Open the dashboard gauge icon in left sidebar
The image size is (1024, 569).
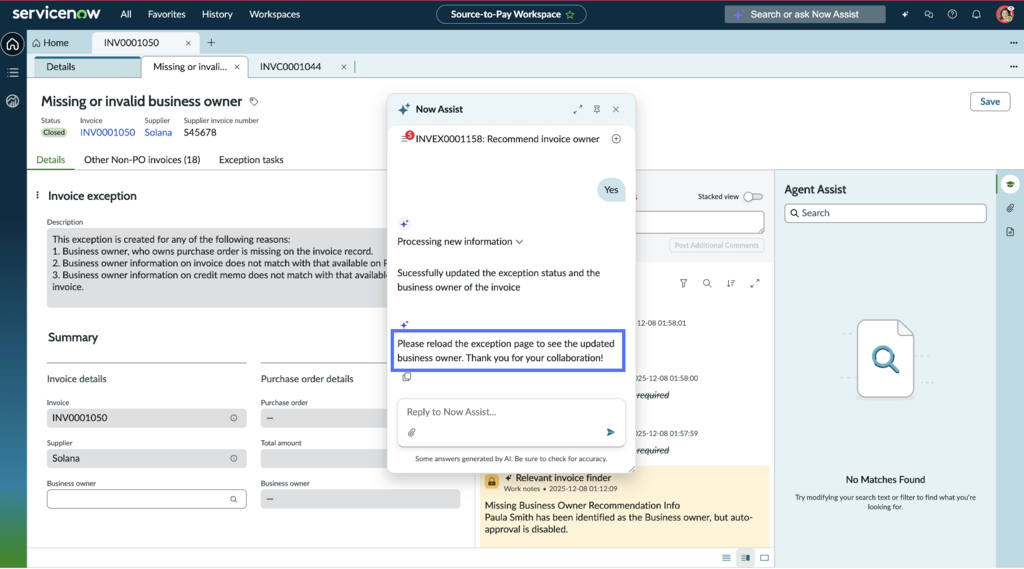[12, 101]
